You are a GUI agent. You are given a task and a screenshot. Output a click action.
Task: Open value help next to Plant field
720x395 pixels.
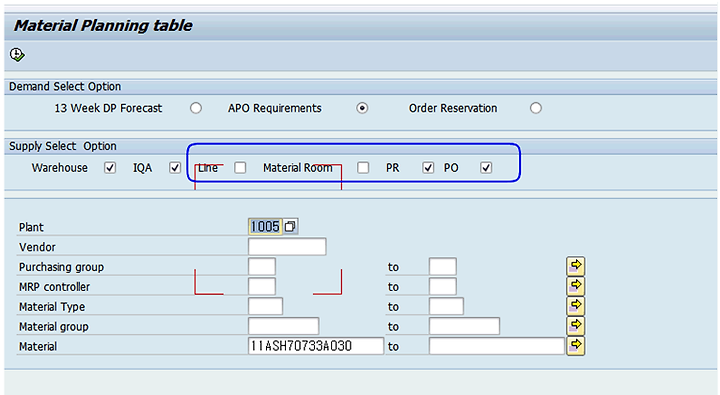[290, 226]
